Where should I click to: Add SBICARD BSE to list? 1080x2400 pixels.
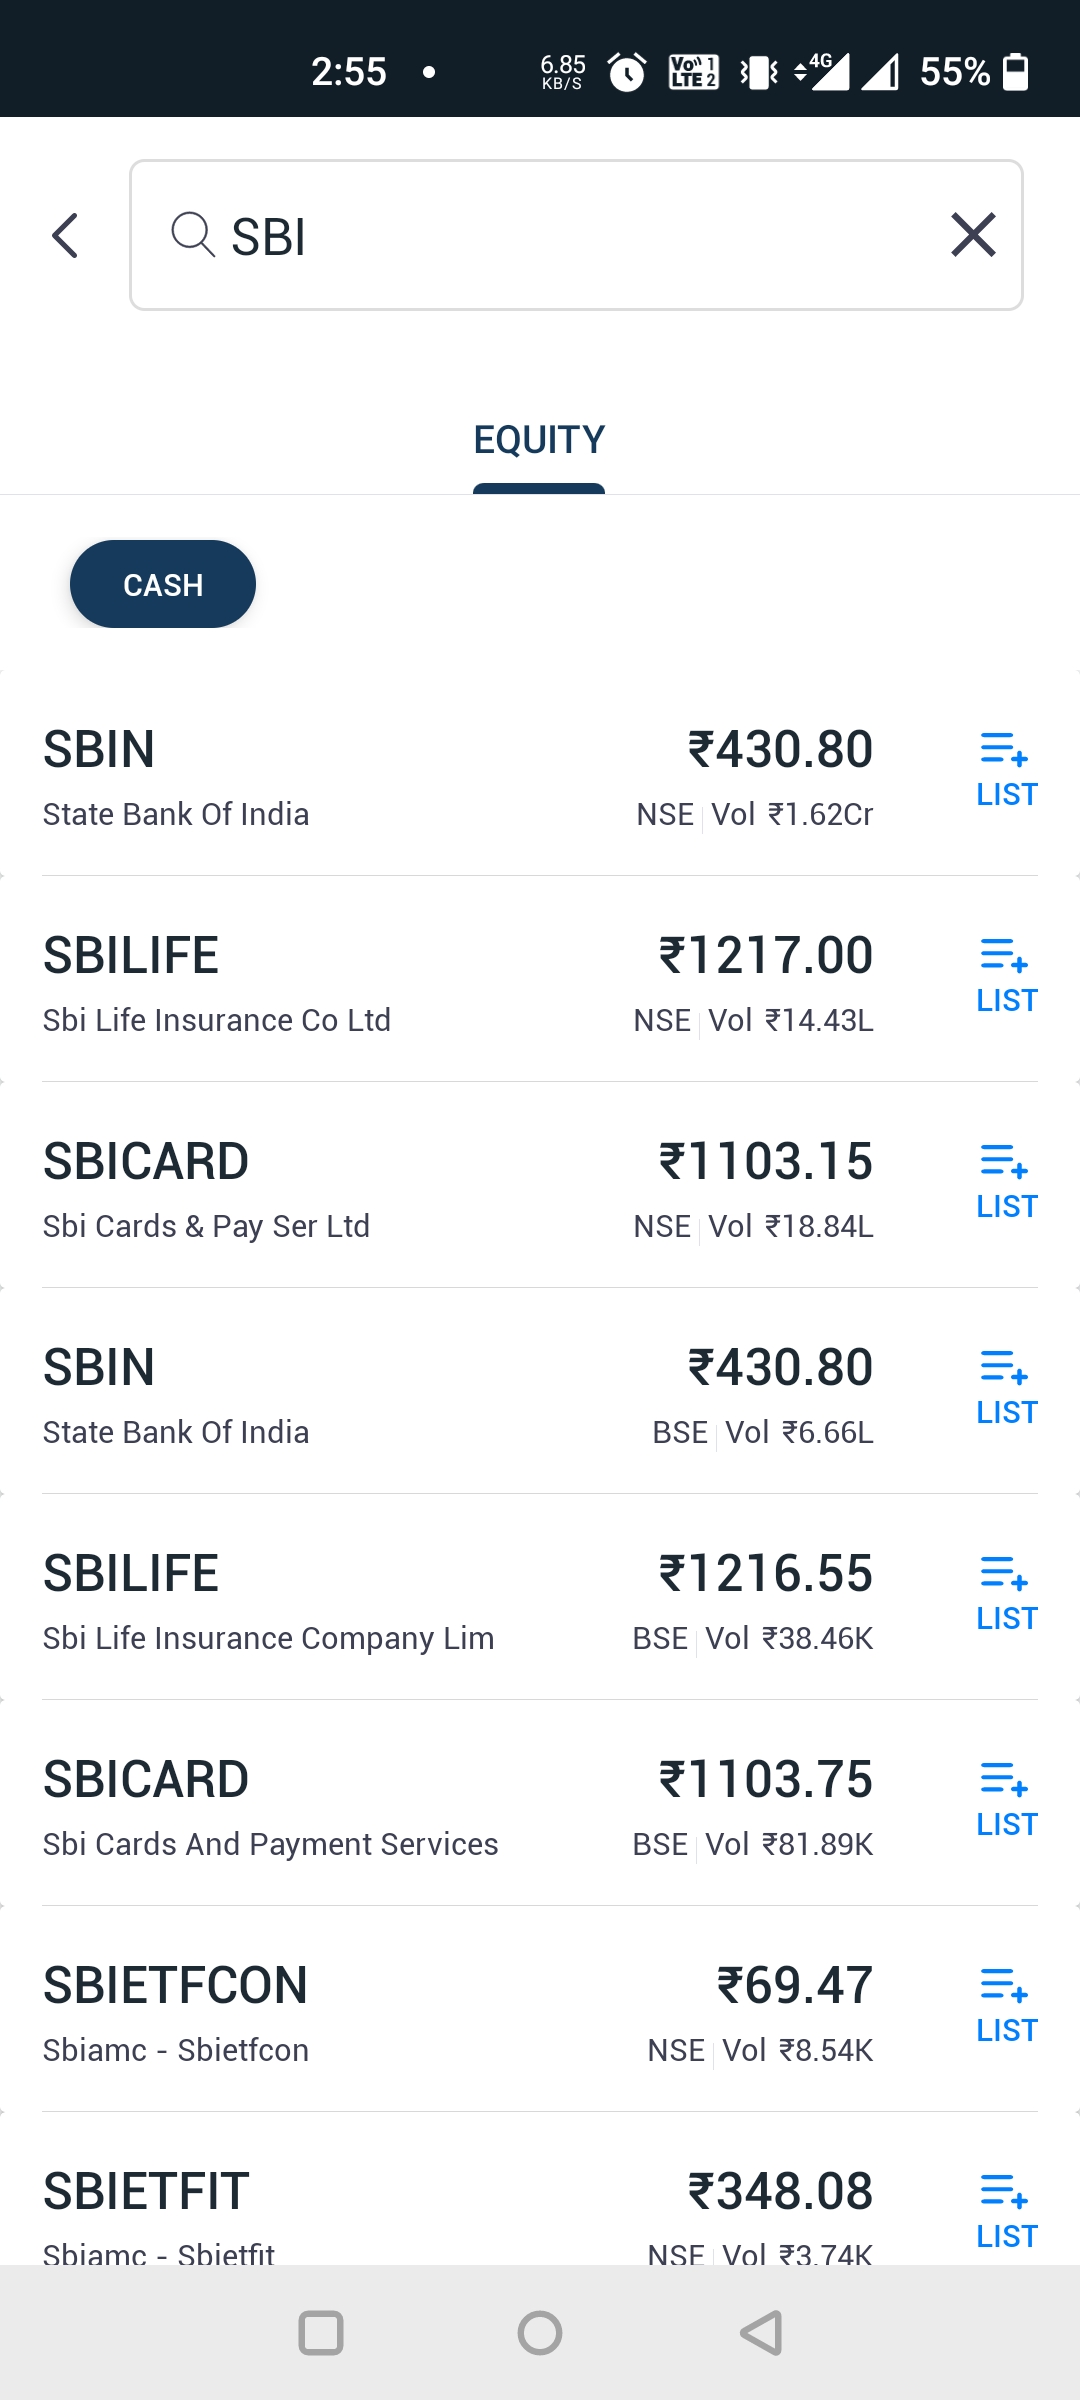pyautogui.click(x=1006, y=1800)
